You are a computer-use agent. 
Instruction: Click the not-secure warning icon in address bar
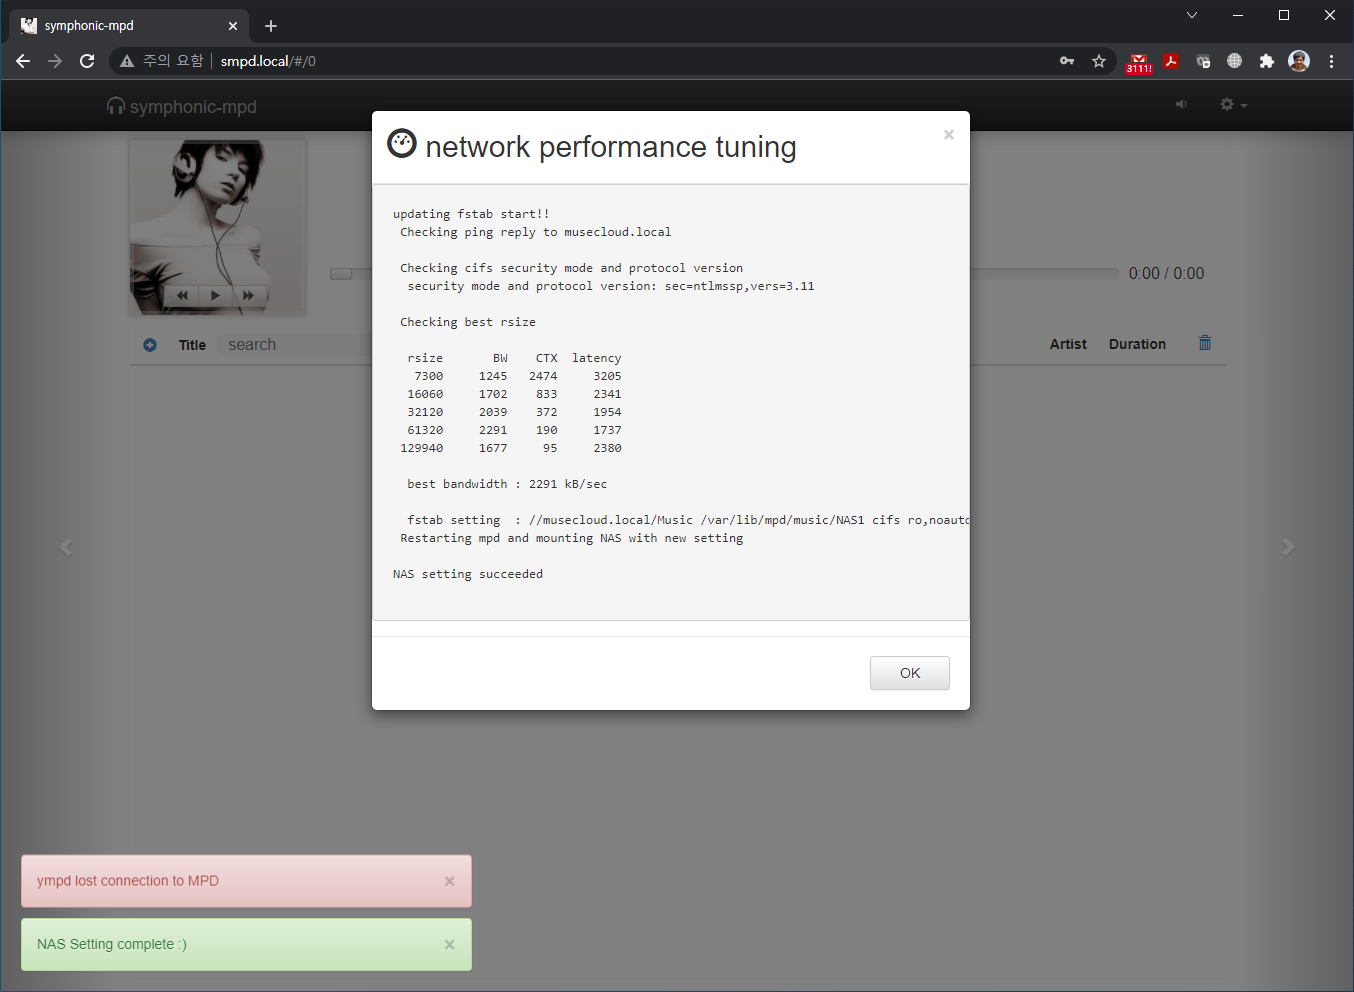tap(127, 61)
